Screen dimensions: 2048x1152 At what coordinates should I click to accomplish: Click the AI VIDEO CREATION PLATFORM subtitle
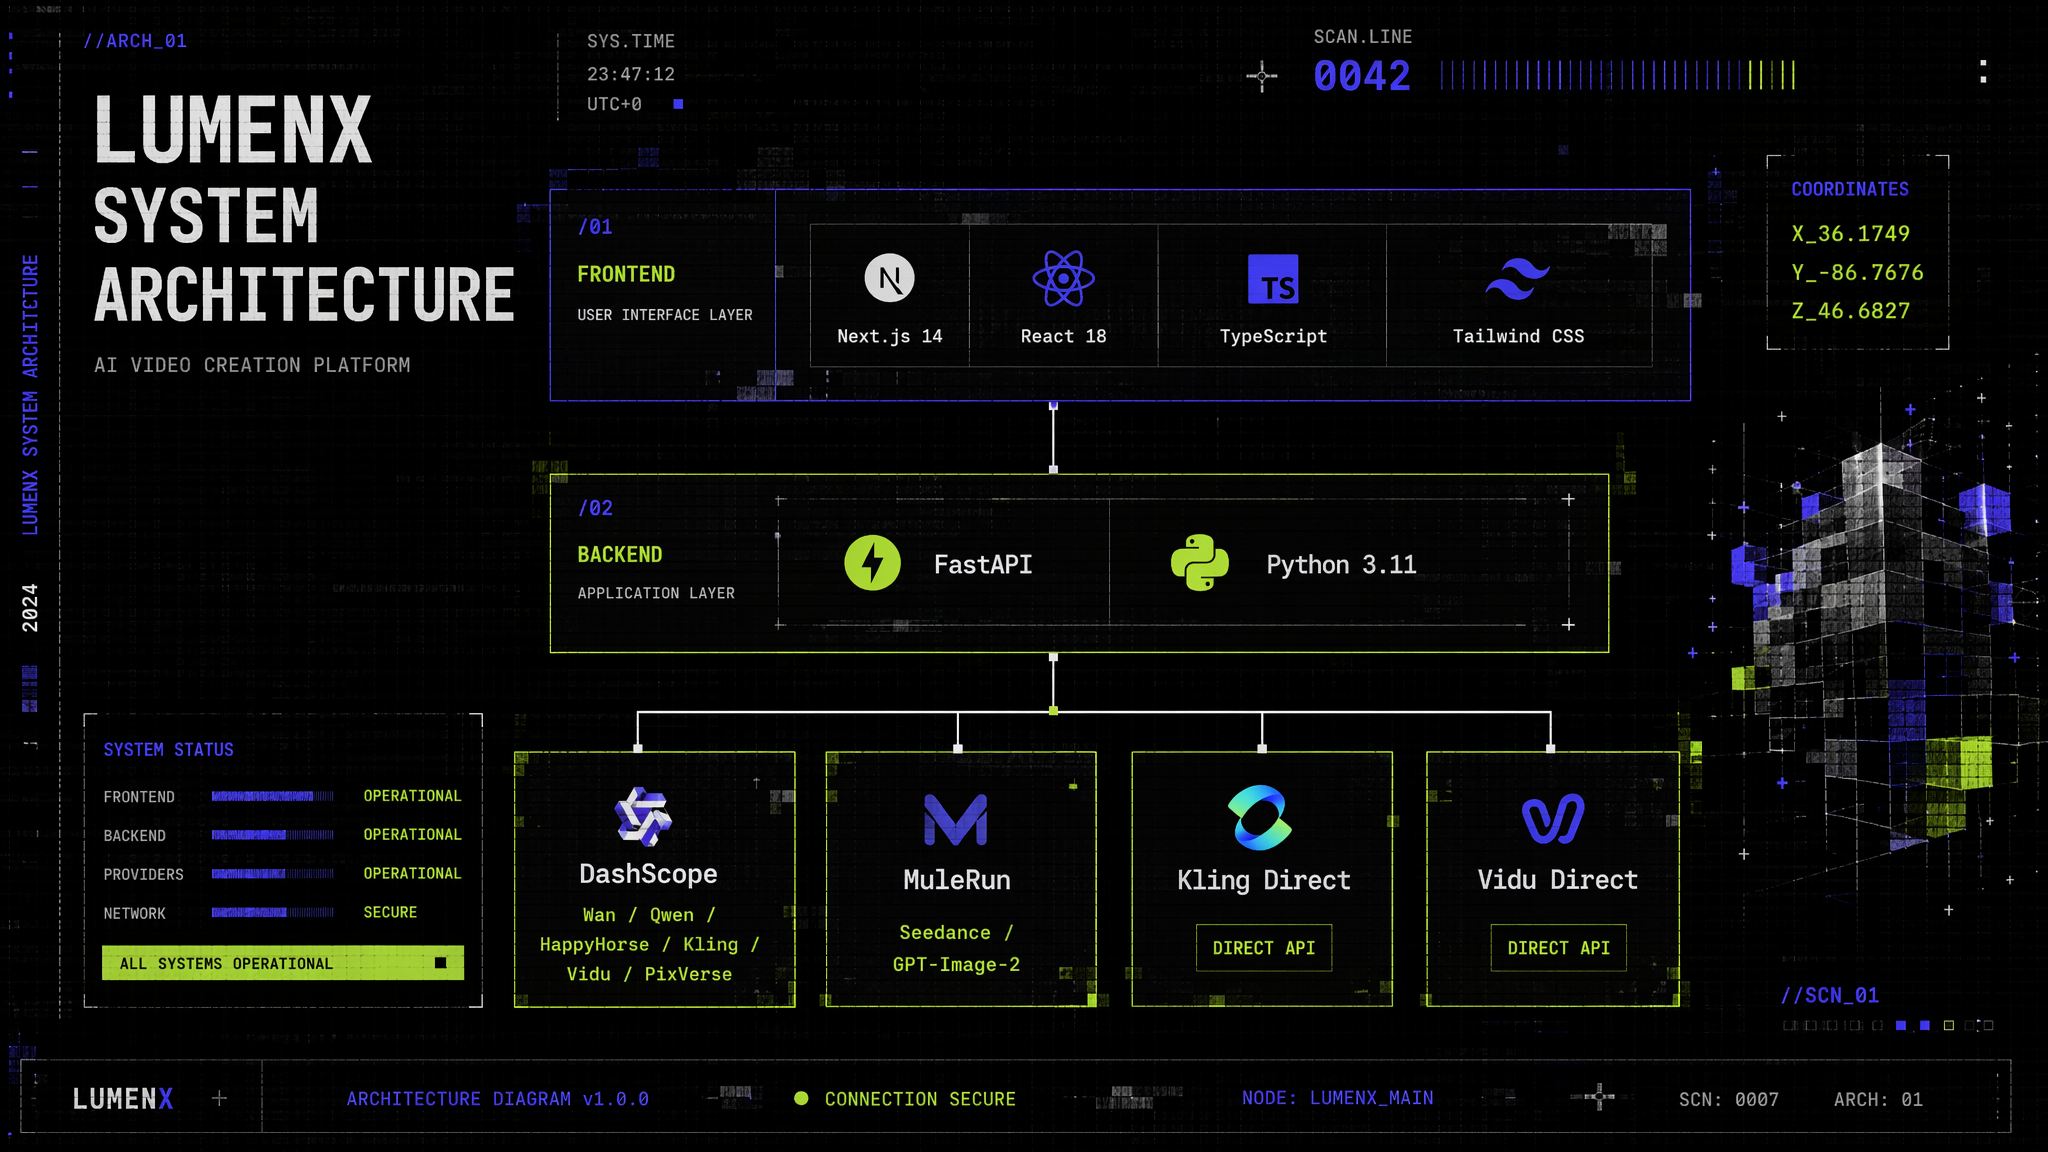[x=252, y=365]
